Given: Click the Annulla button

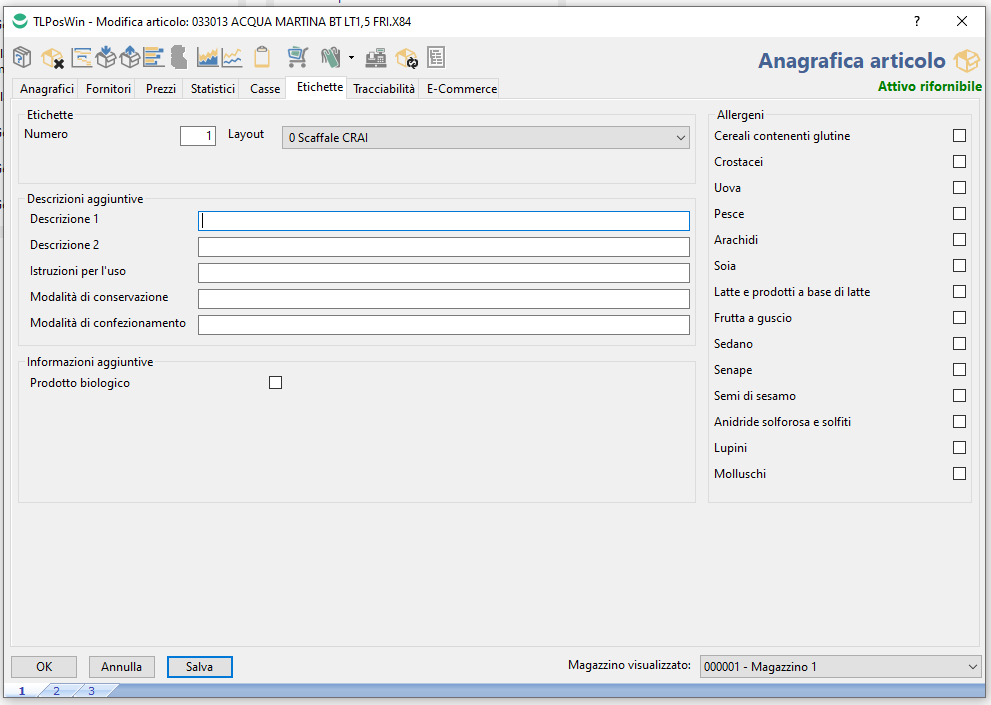Looking at the screenshot, I should click(121, 667).
